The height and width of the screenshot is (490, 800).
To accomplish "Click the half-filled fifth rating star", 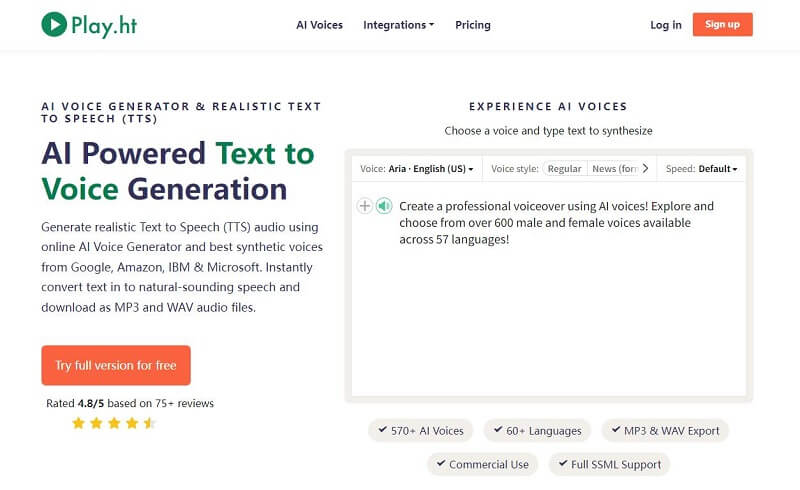I will 149,423.
